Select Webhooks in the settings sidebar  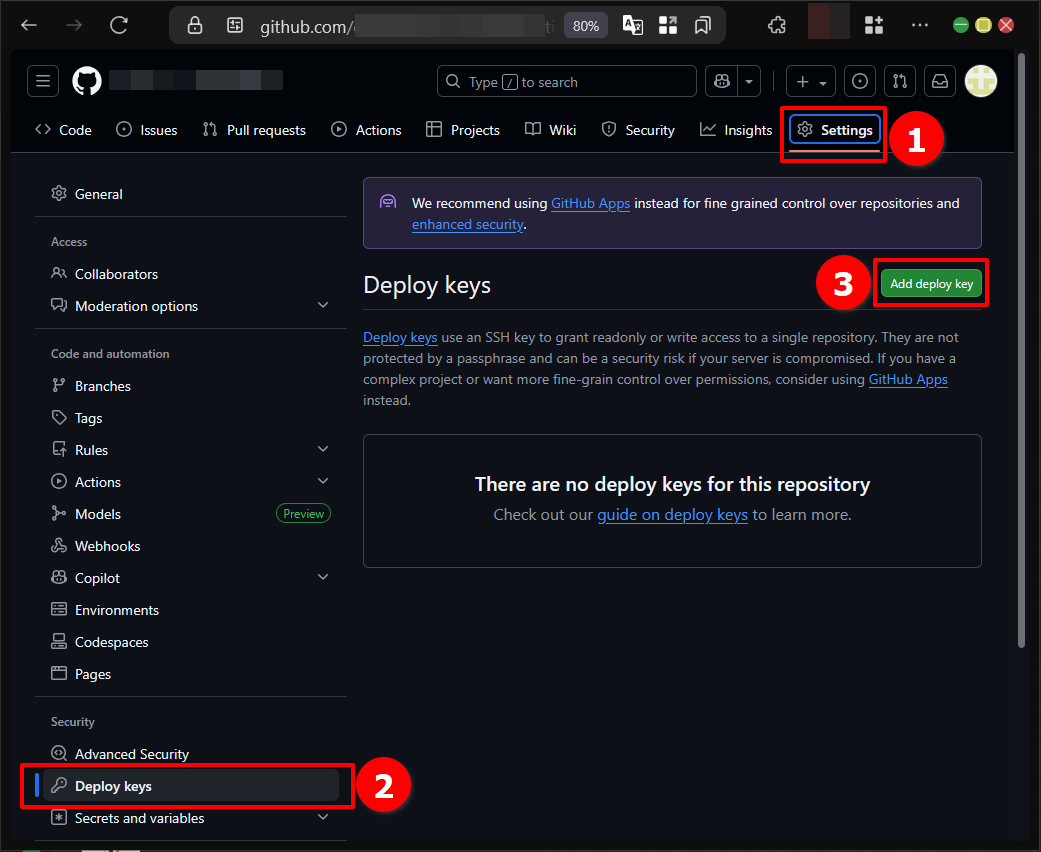(107, 546)
